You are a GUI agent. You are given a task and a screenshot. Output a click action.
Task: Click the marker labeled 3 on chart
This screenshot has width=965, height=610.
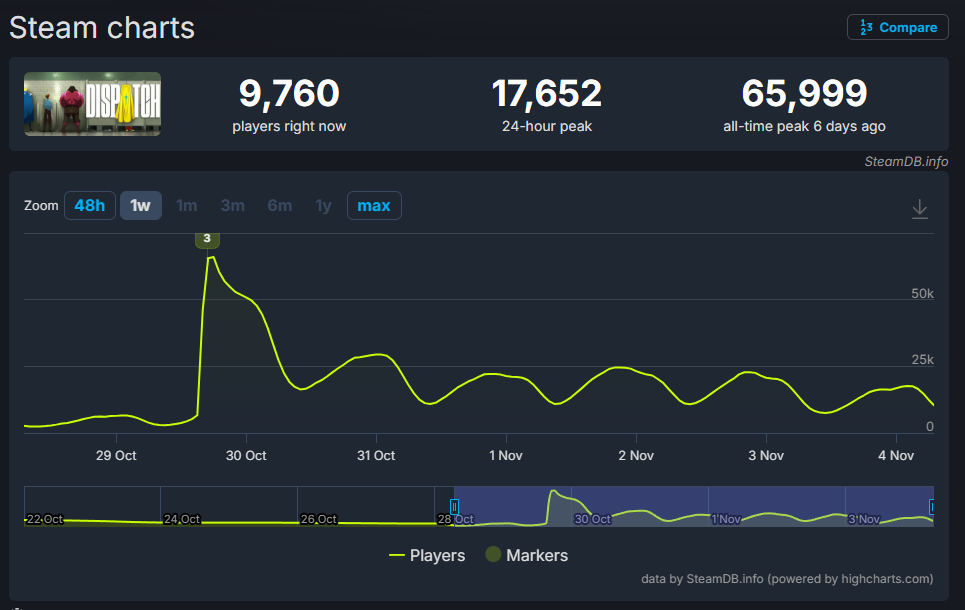207,239
